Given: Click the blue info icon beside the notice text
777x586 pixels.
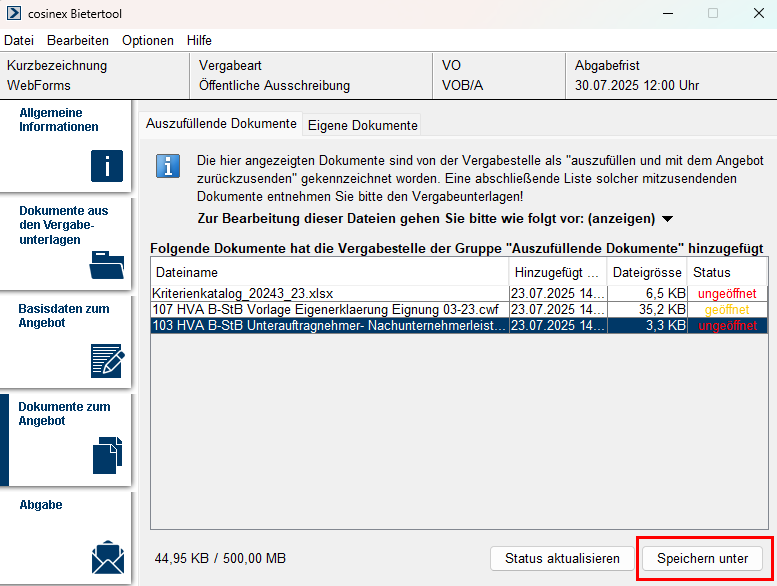Looking at the screenshot, I should tap(168, 166).
